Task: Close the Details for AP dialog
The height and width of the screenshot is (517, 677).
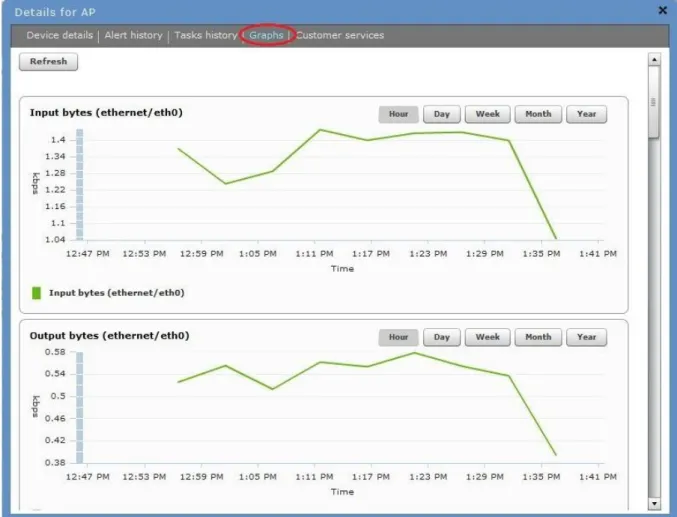Action: (x=662, y=10)
